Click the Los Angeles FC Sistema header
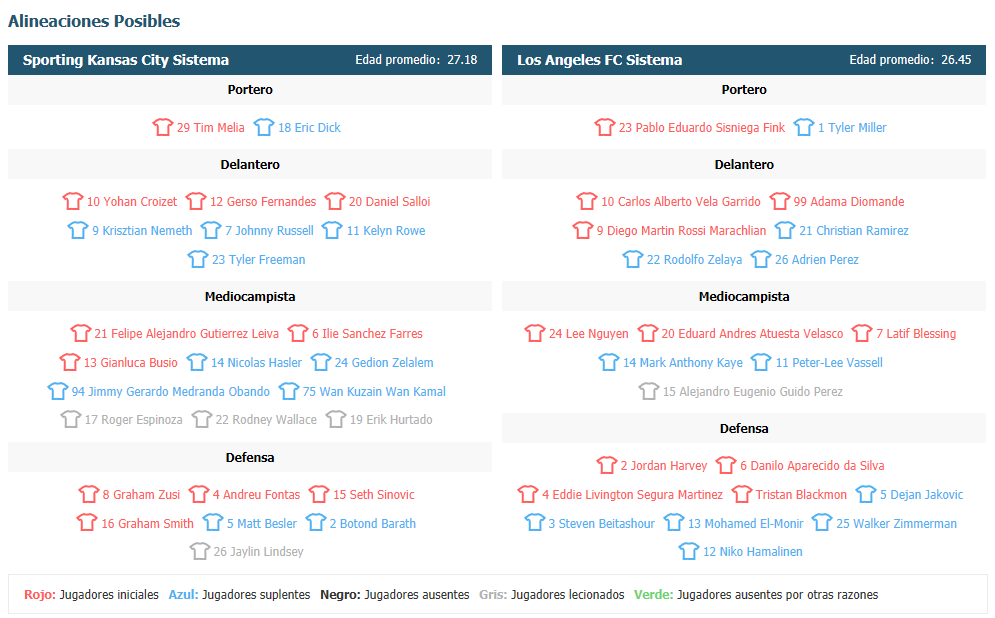 599,60
